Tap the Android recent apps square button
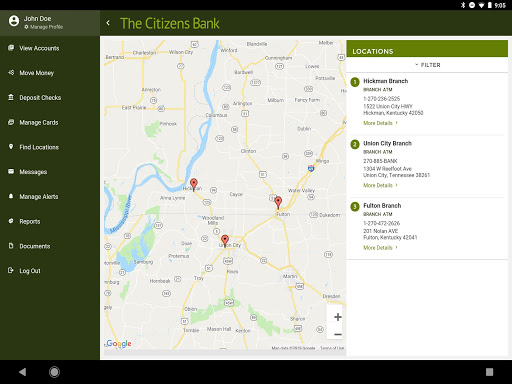The image size is (512, 384). [x=489, y=372]
